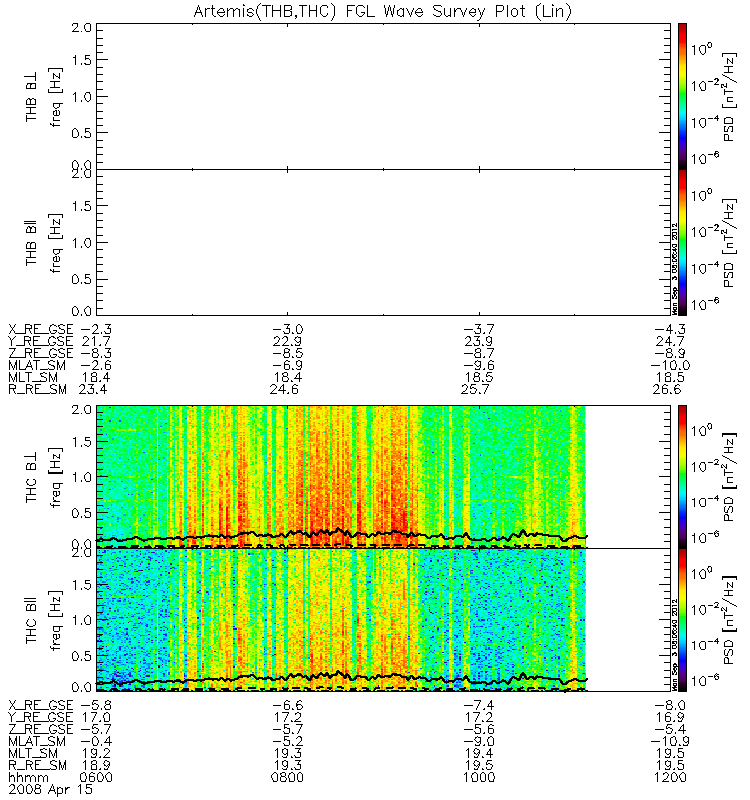Click the time tick label '0800'
The height and width of the screenshot is (800, 750).
287,778
